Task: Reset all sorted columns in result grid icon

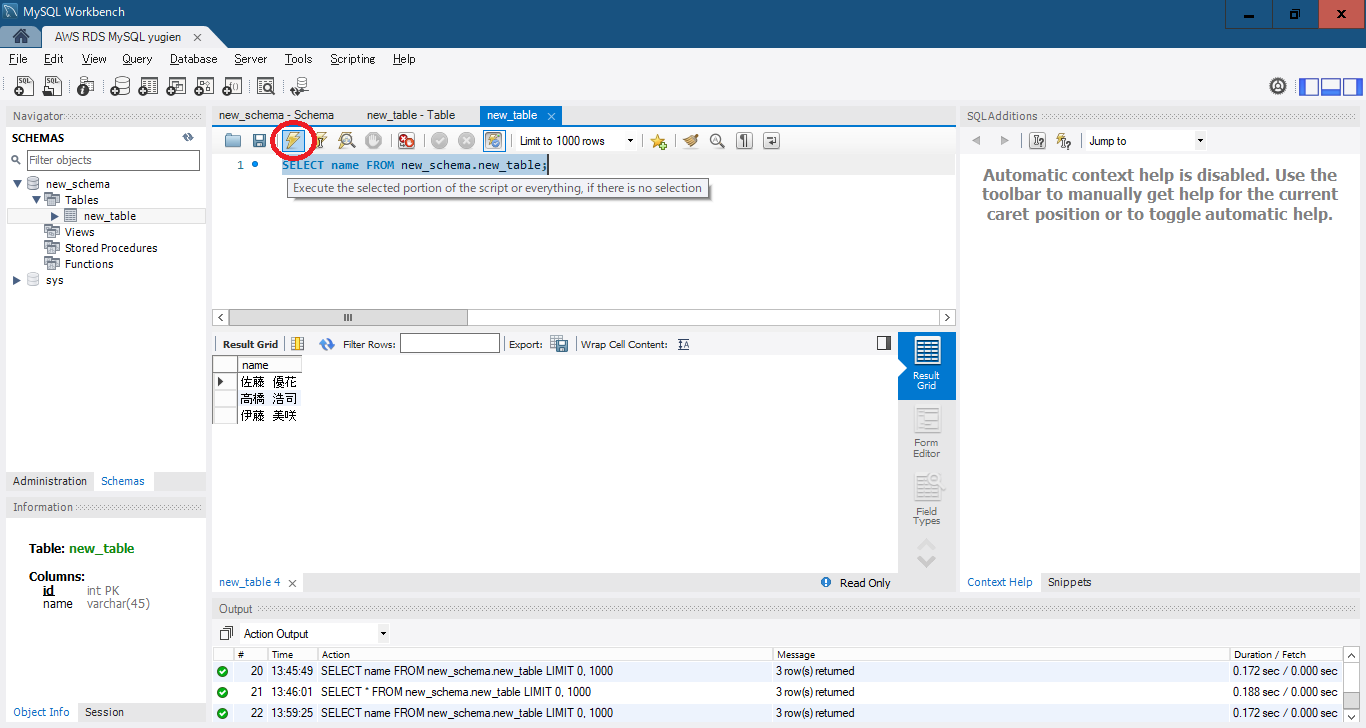Action: [x=297, y=344]
